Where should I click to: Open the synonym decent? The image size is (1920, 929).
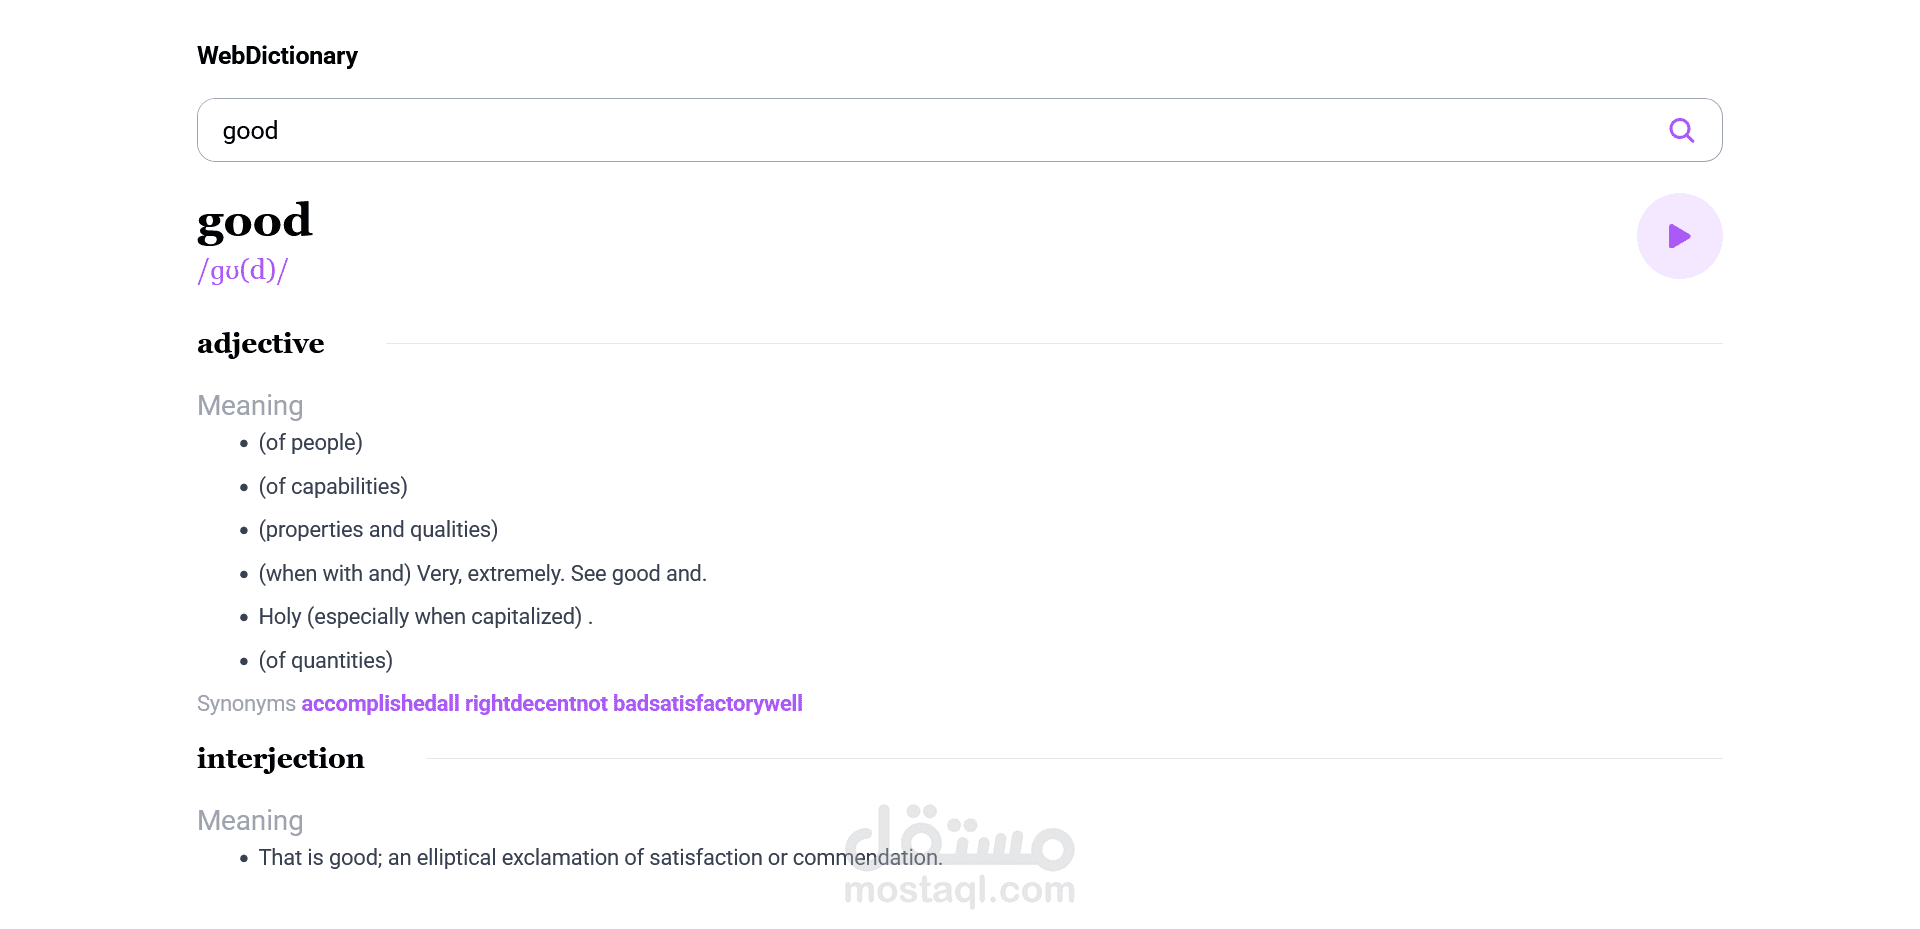(543, 704)
